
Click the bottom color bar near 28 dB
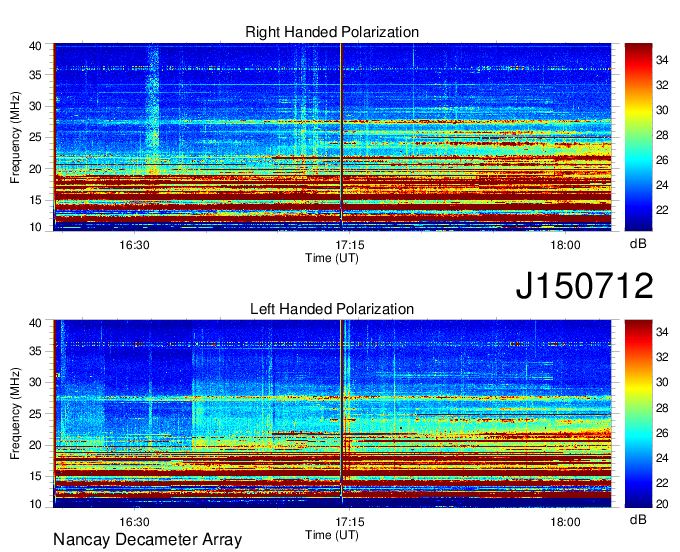638,408
